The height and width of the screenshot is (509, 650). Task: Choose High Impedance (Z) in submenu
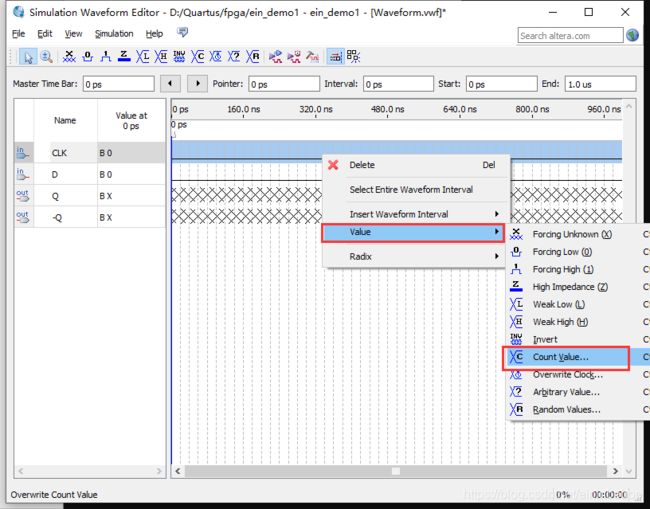(577, 287)
